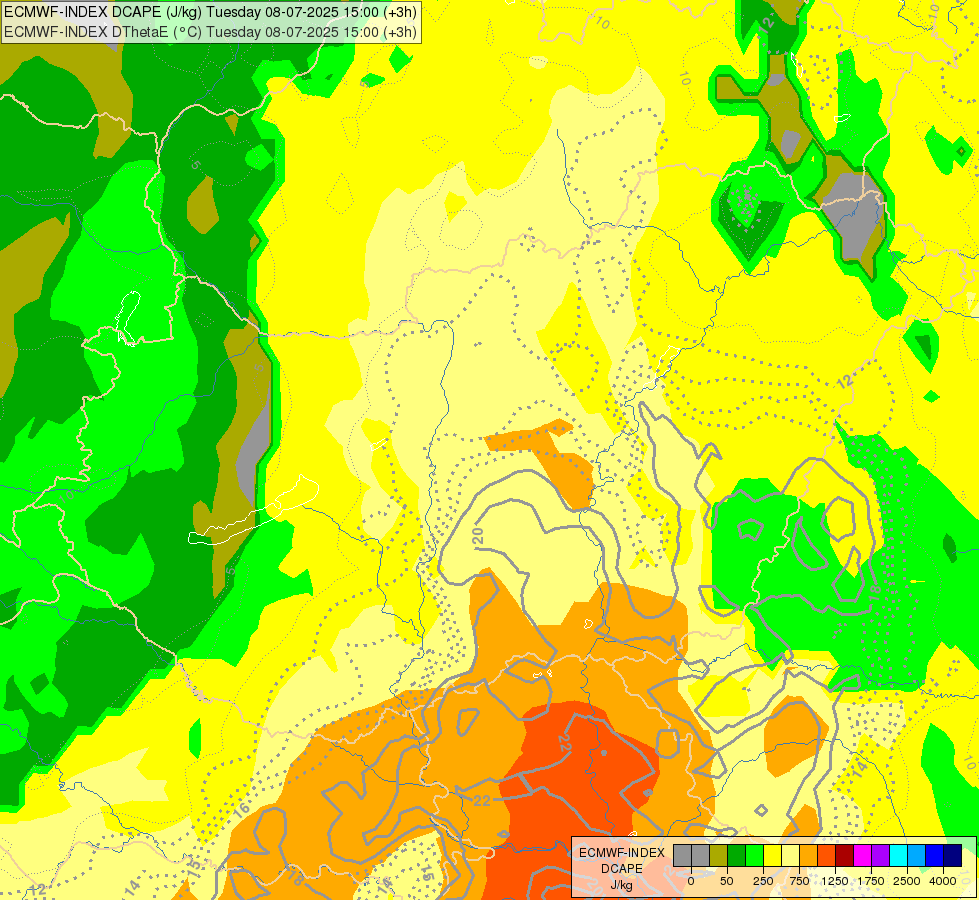The height and width of the screenshot is (900, 979).
Task: Select the bright green legend swatch
Action: [755, 855]
